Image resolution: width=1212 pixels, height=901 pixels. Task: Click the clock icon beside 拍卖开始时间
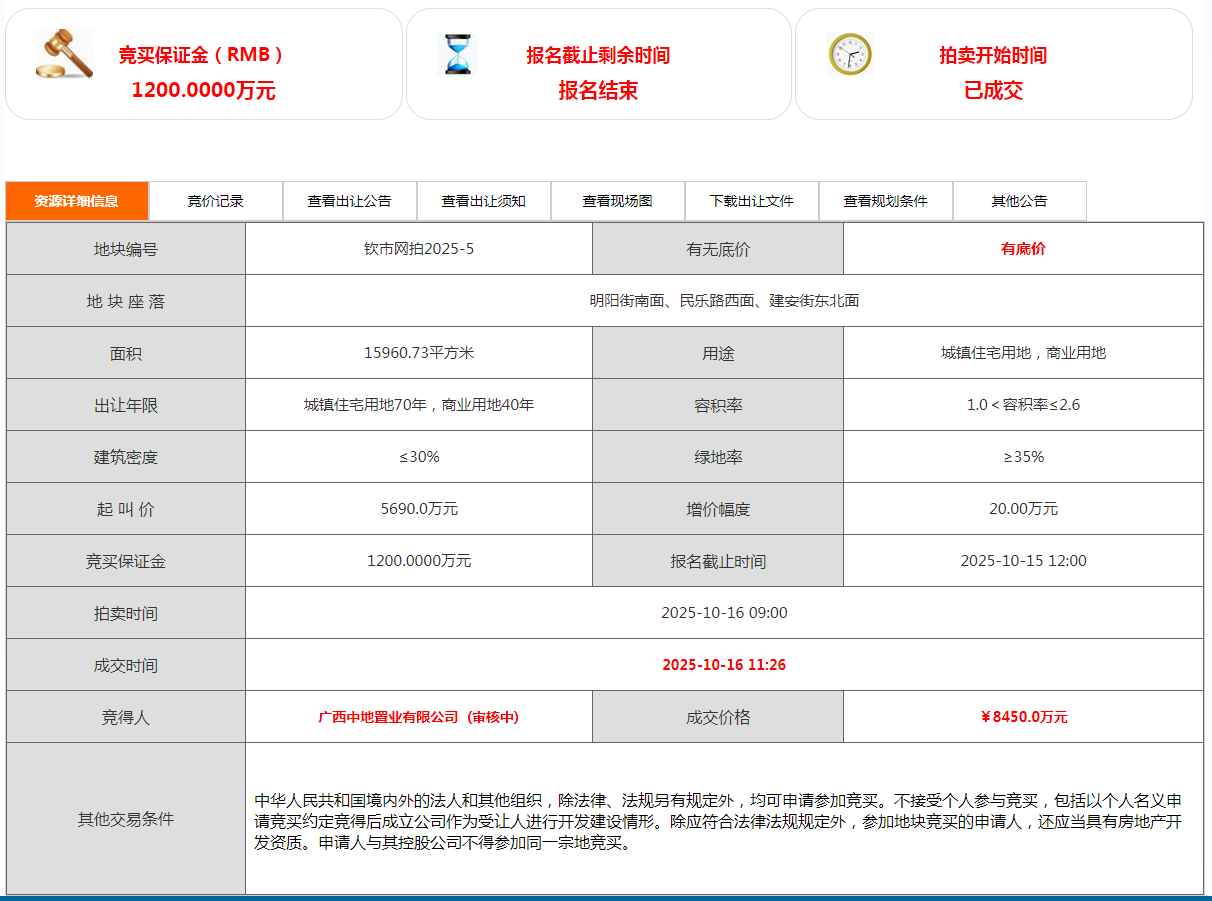pyautogui.click(x=850, y=54)
